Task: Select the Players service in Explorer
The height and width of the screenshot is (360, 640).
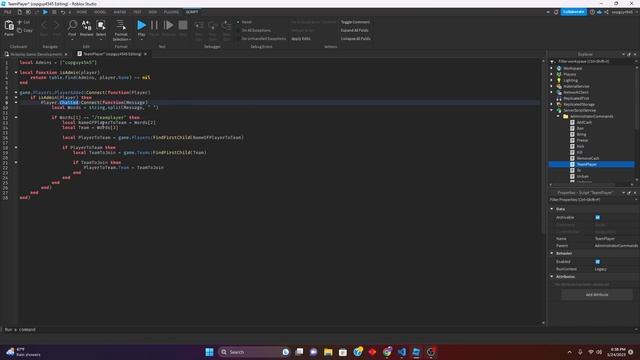Action: [570, 74]
